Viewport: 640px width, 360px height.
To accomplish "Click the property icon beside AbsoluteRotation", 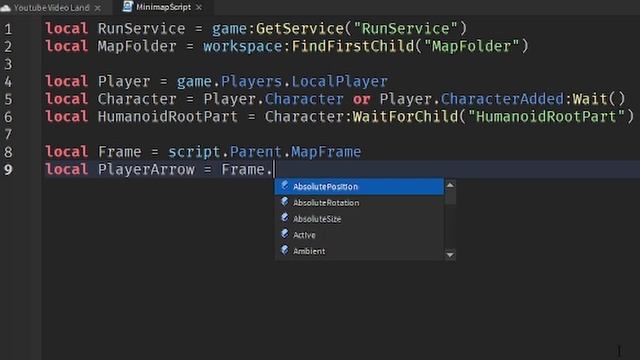I will pos(284,202).
